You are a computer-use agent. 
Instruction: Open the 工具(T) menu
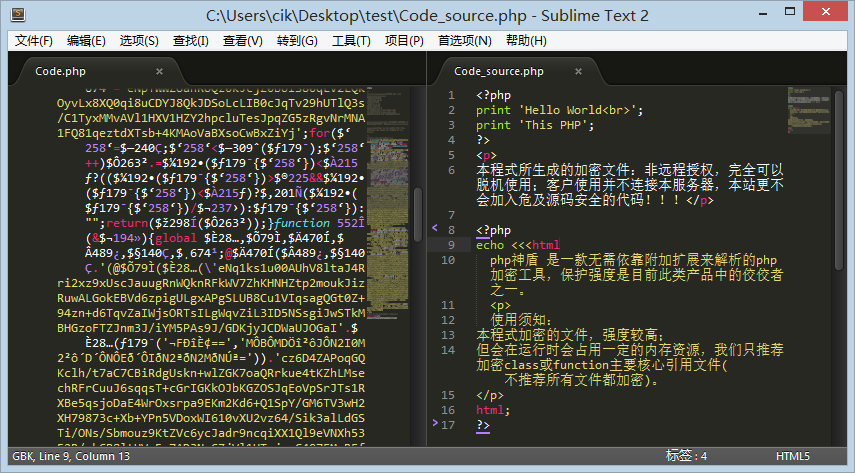351,41
